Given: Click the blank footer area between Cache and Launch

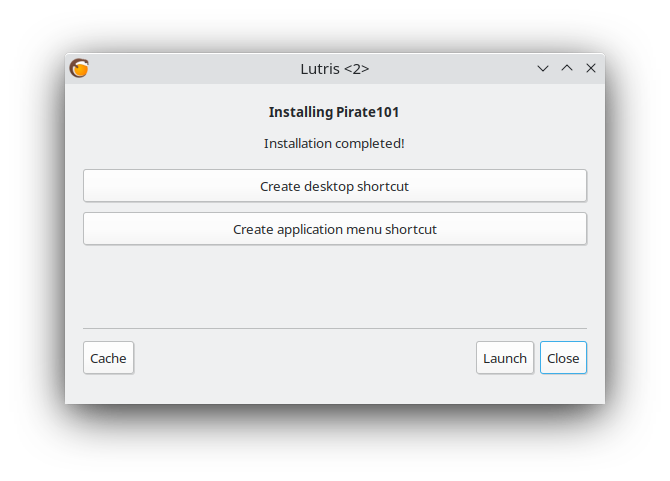Looking at the screenshot, I should coord(300,358).
